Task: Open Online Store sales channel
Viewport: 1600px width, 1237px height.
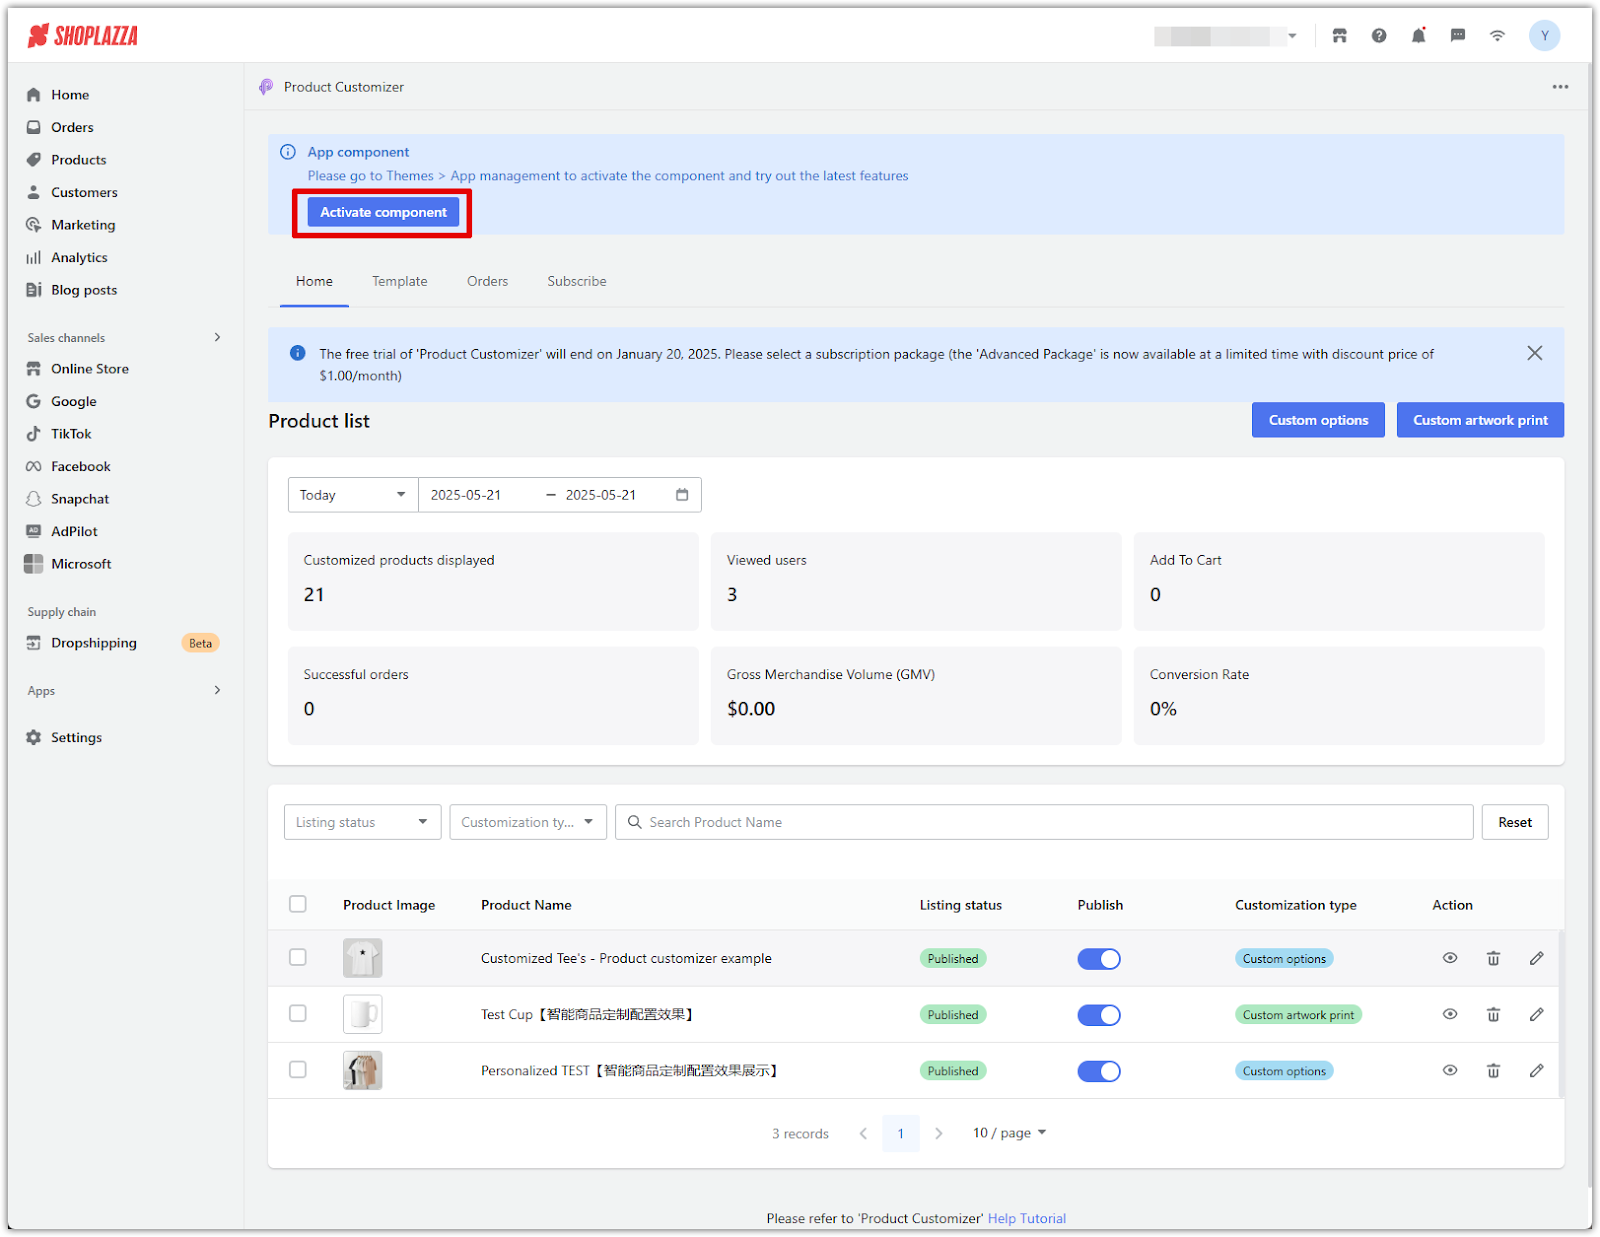Action: pyautogui.click(x=90, y=369)
